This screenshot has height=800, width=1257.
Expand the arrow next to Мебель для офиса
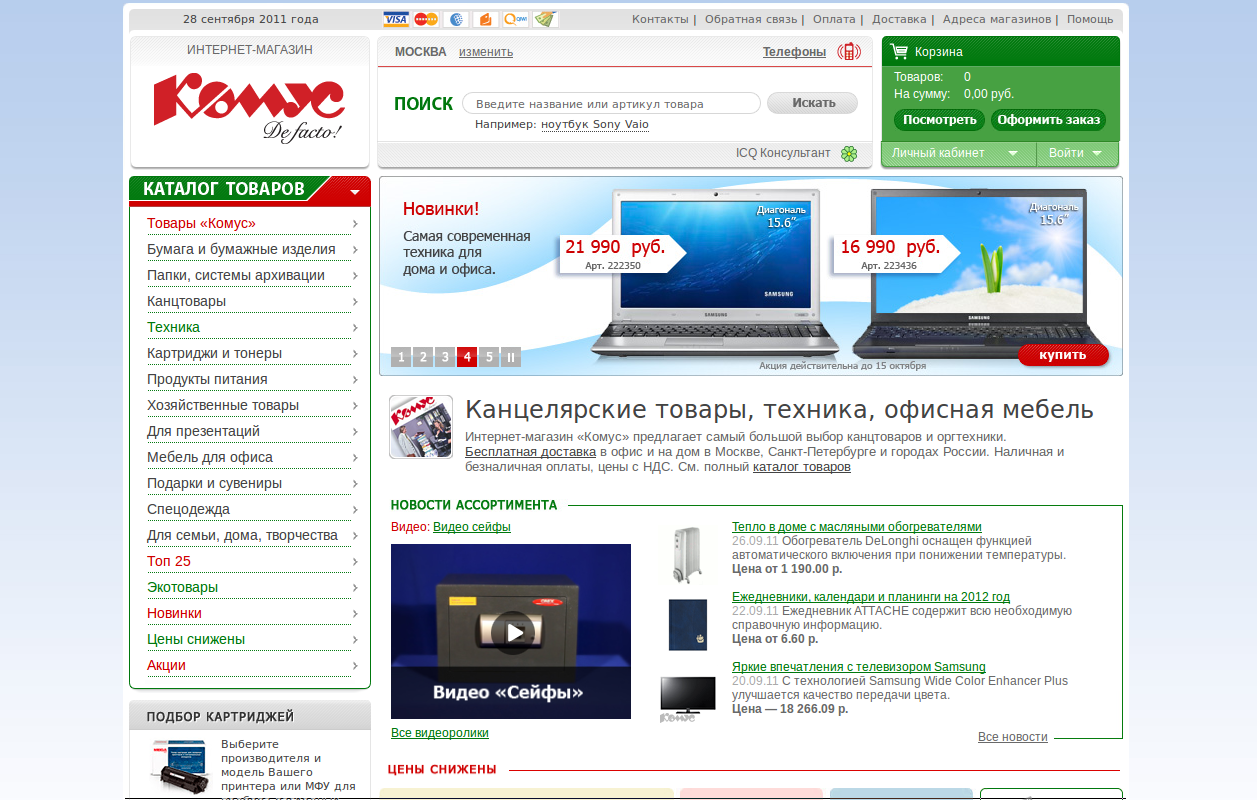click(x=355, y=457)
